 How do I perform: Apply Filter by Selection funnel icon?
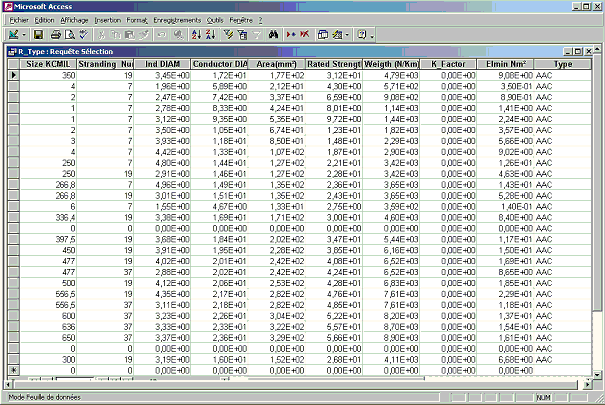228,35
